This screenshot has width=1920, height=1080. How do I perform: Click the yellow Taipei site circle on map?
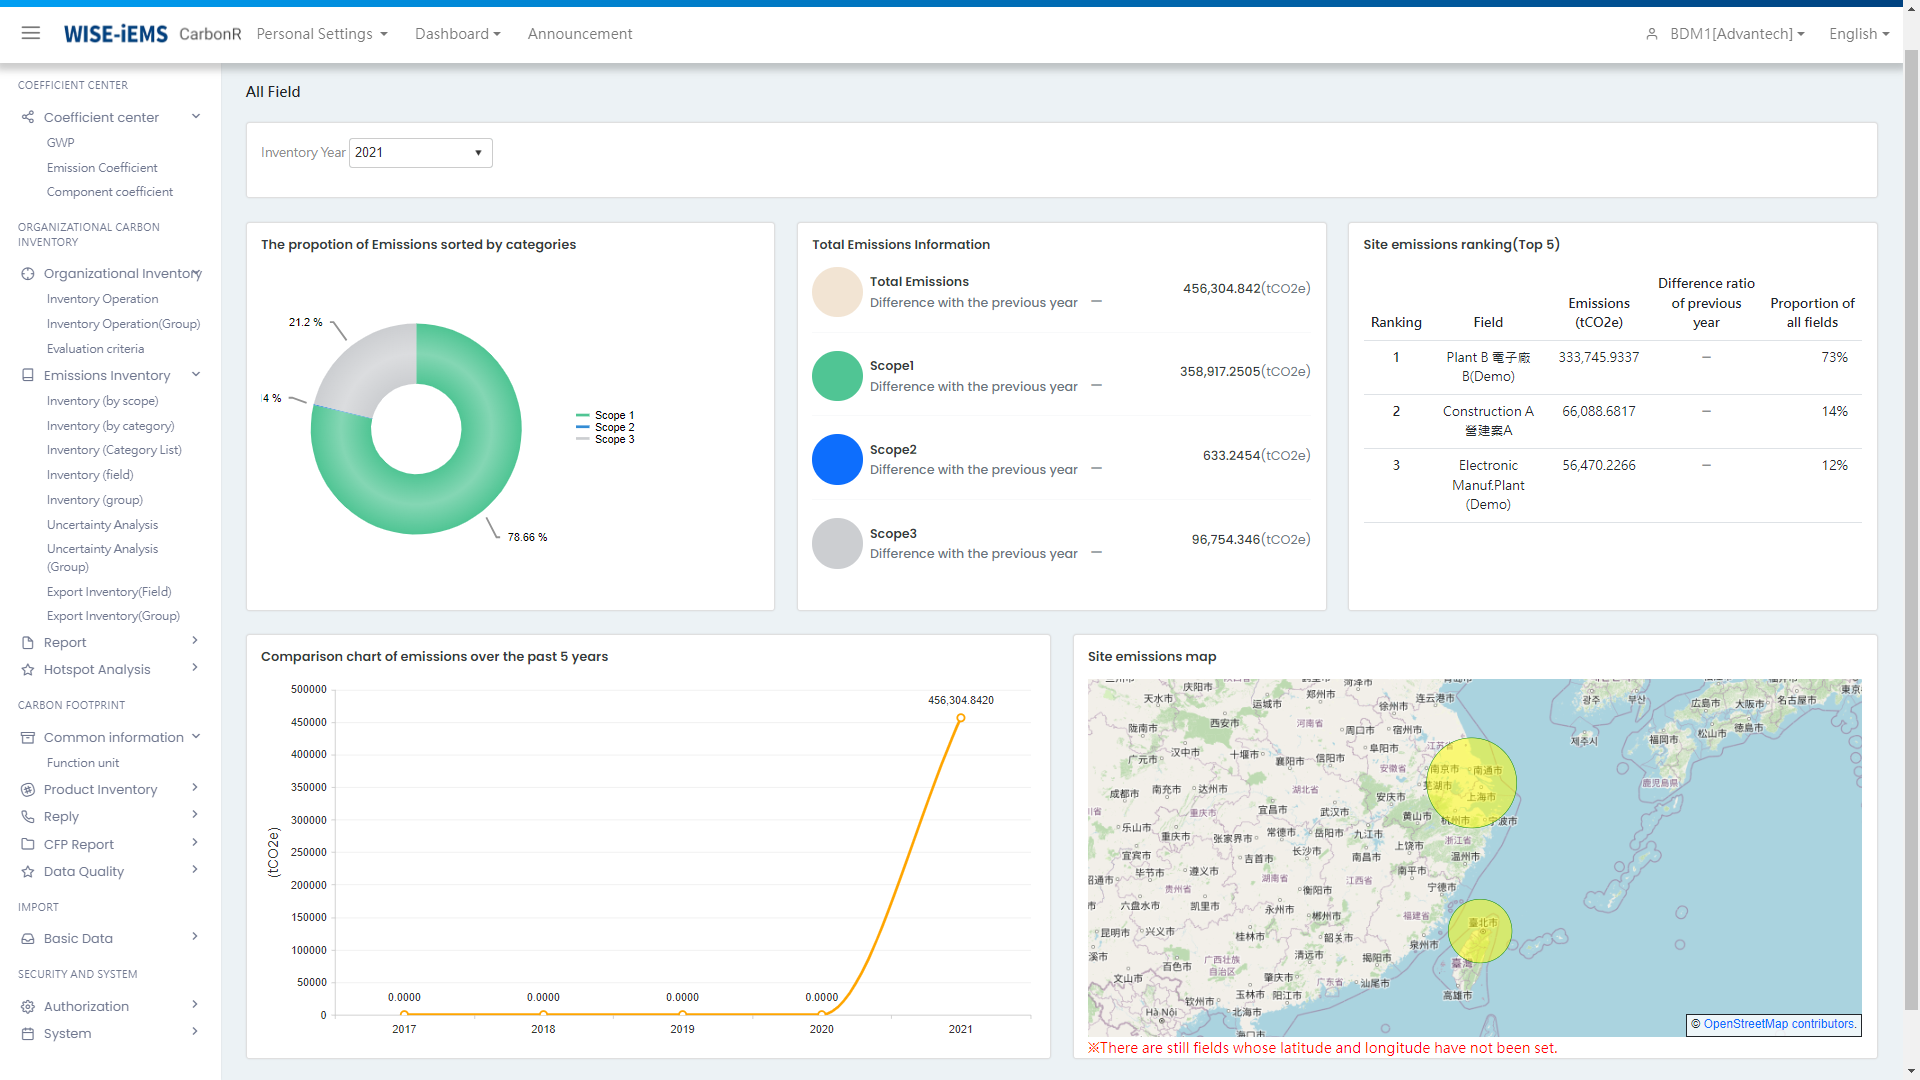1479,931
